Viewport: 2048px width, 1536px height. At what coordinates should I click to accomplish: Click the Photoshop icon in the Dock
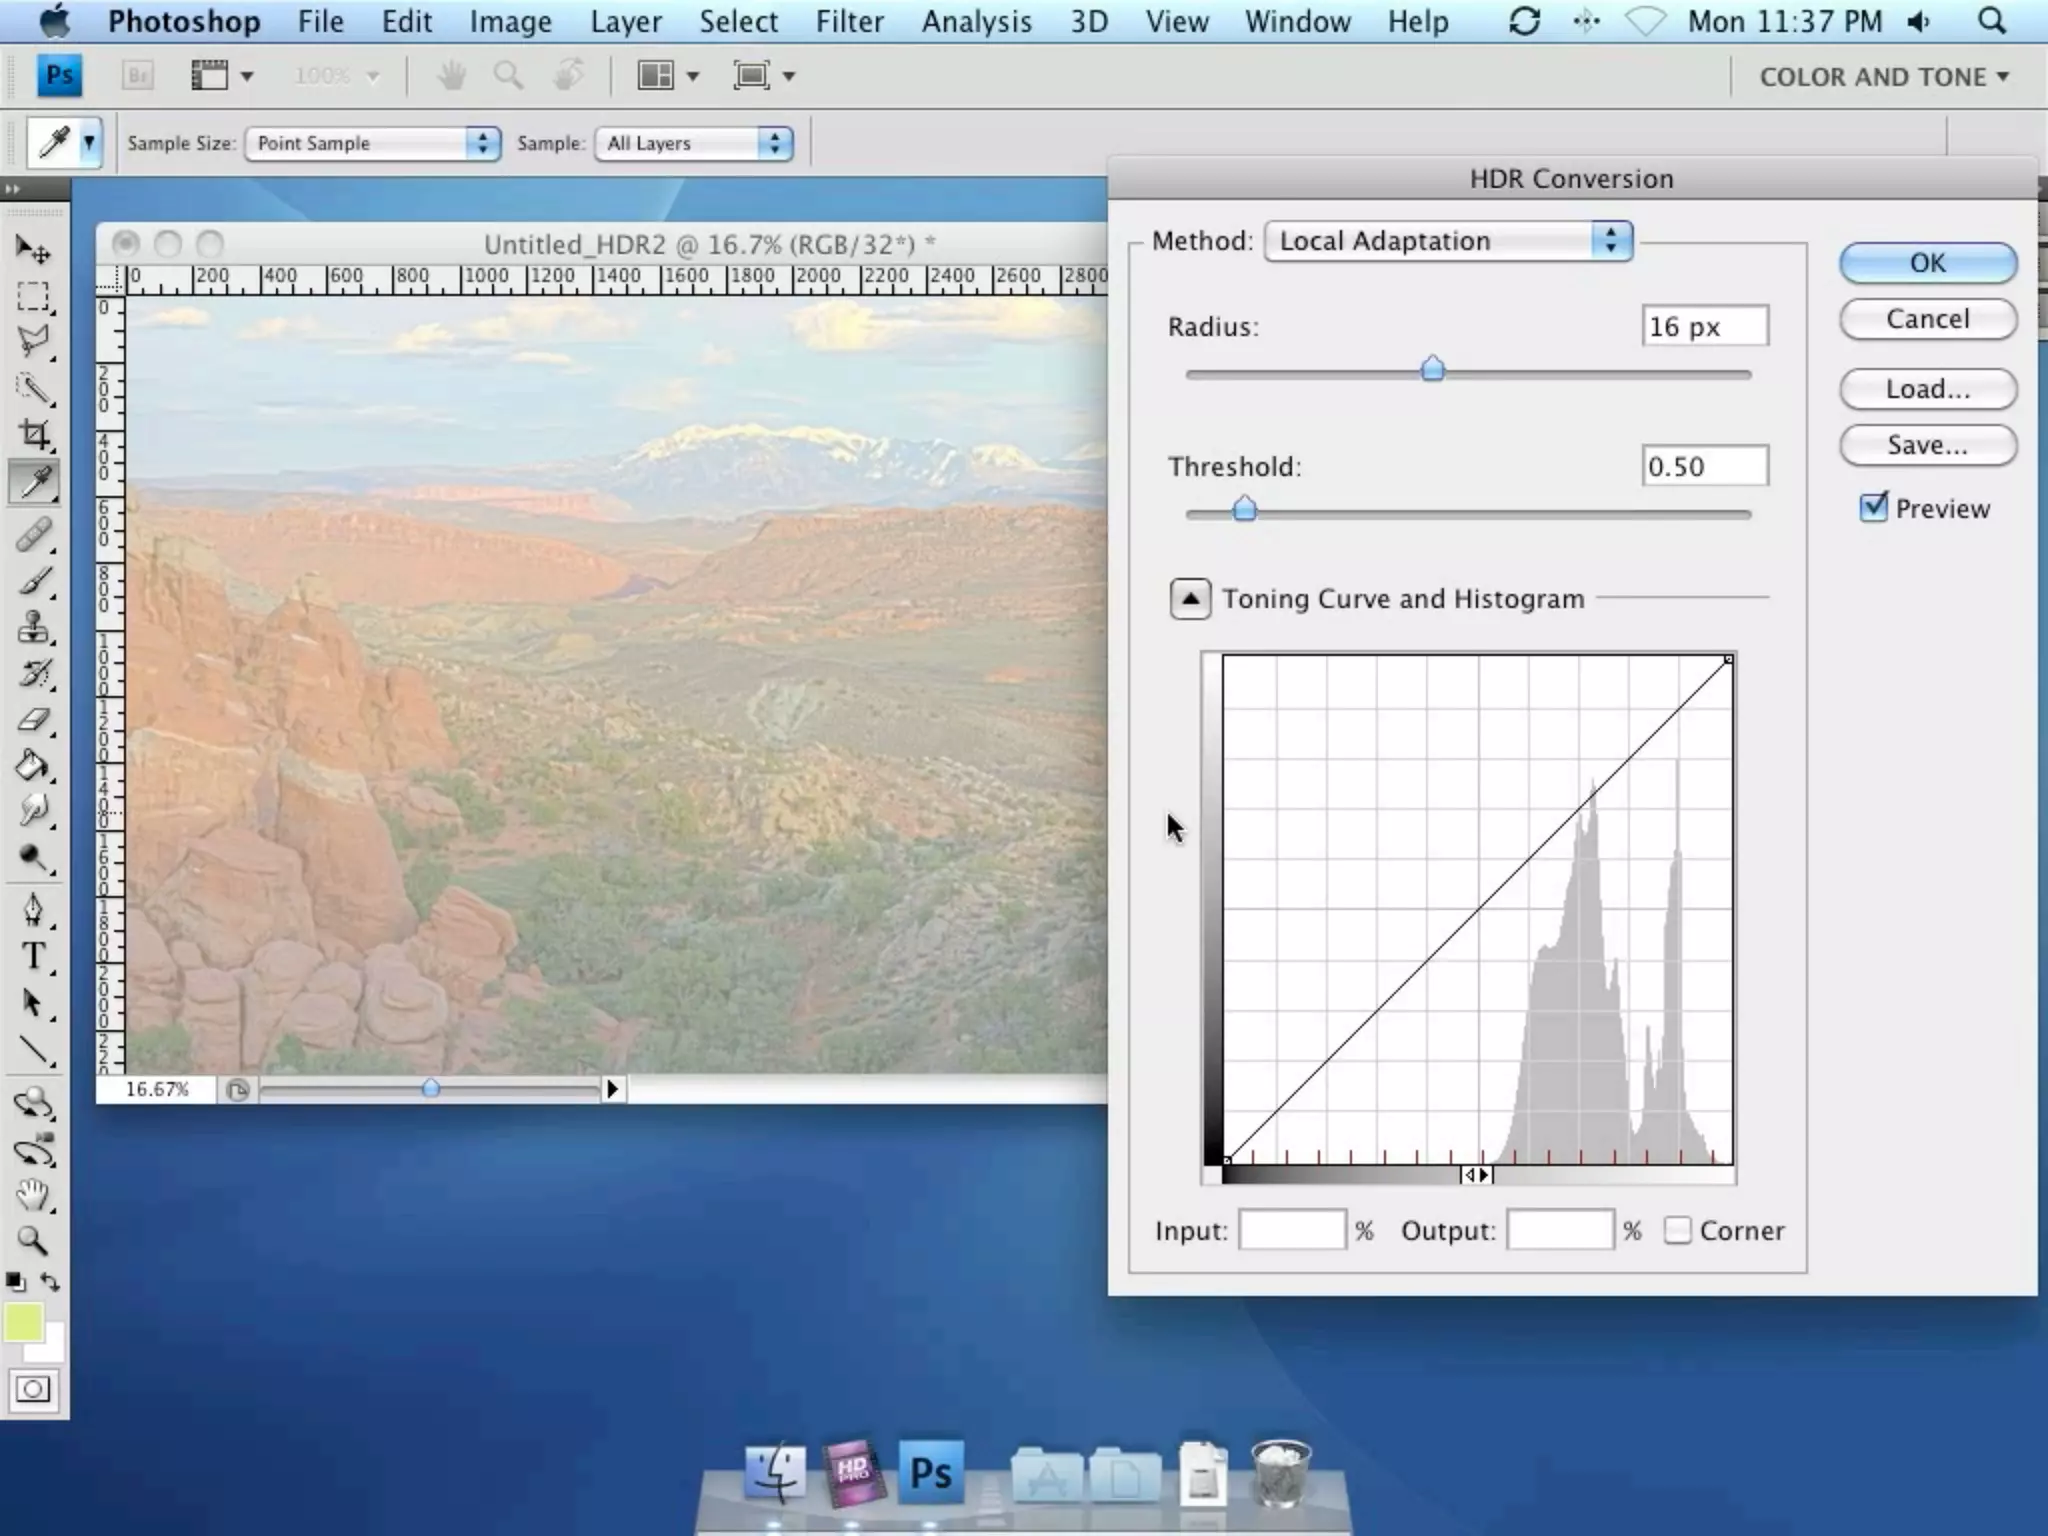pos(930,1473)
